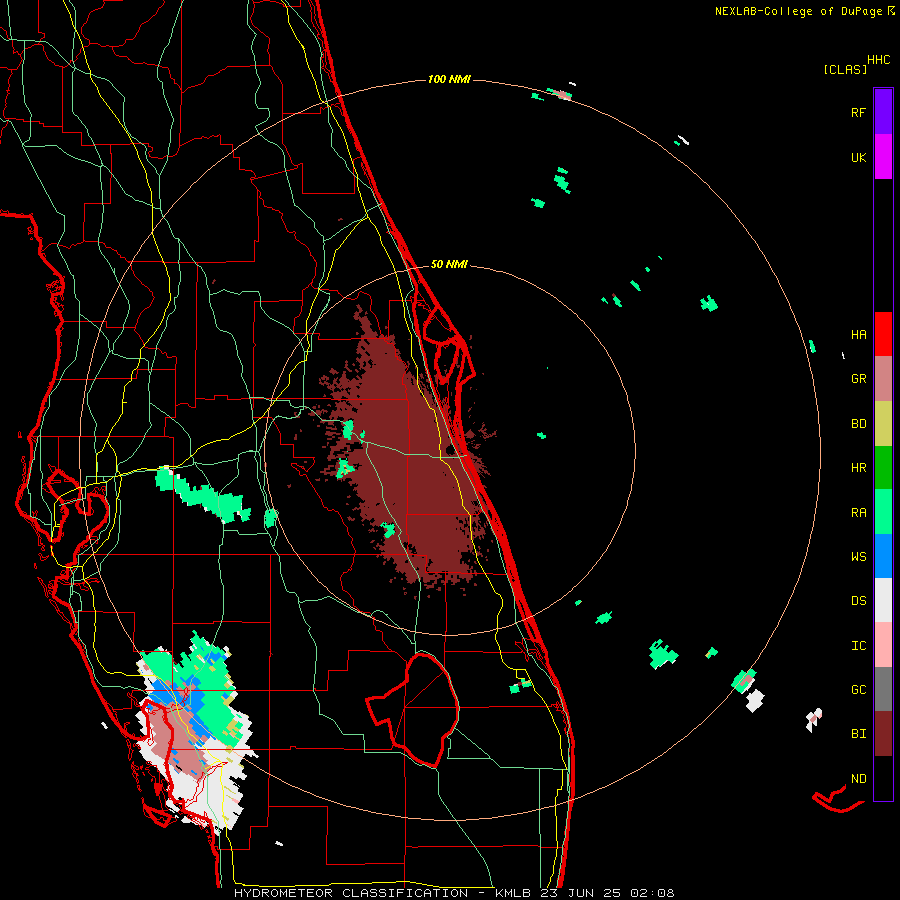The height and width of the screenshot is (900, 900).
Task: Click the ND legend label
Action: 859,779
